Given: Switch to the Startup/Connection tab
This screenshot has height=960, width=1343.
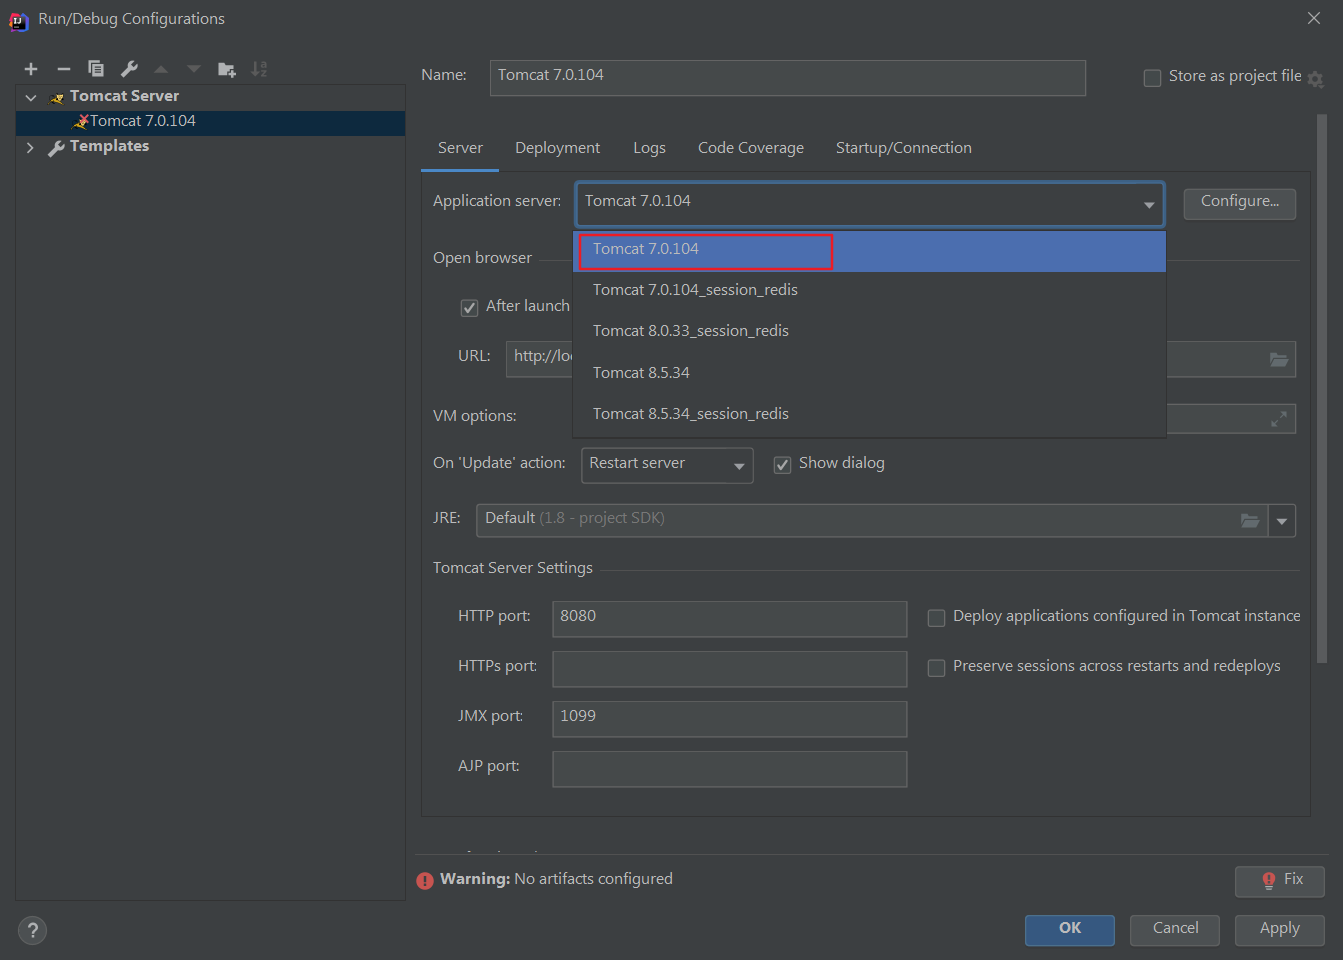Looking at the screenshot, I should coord(904,148).
